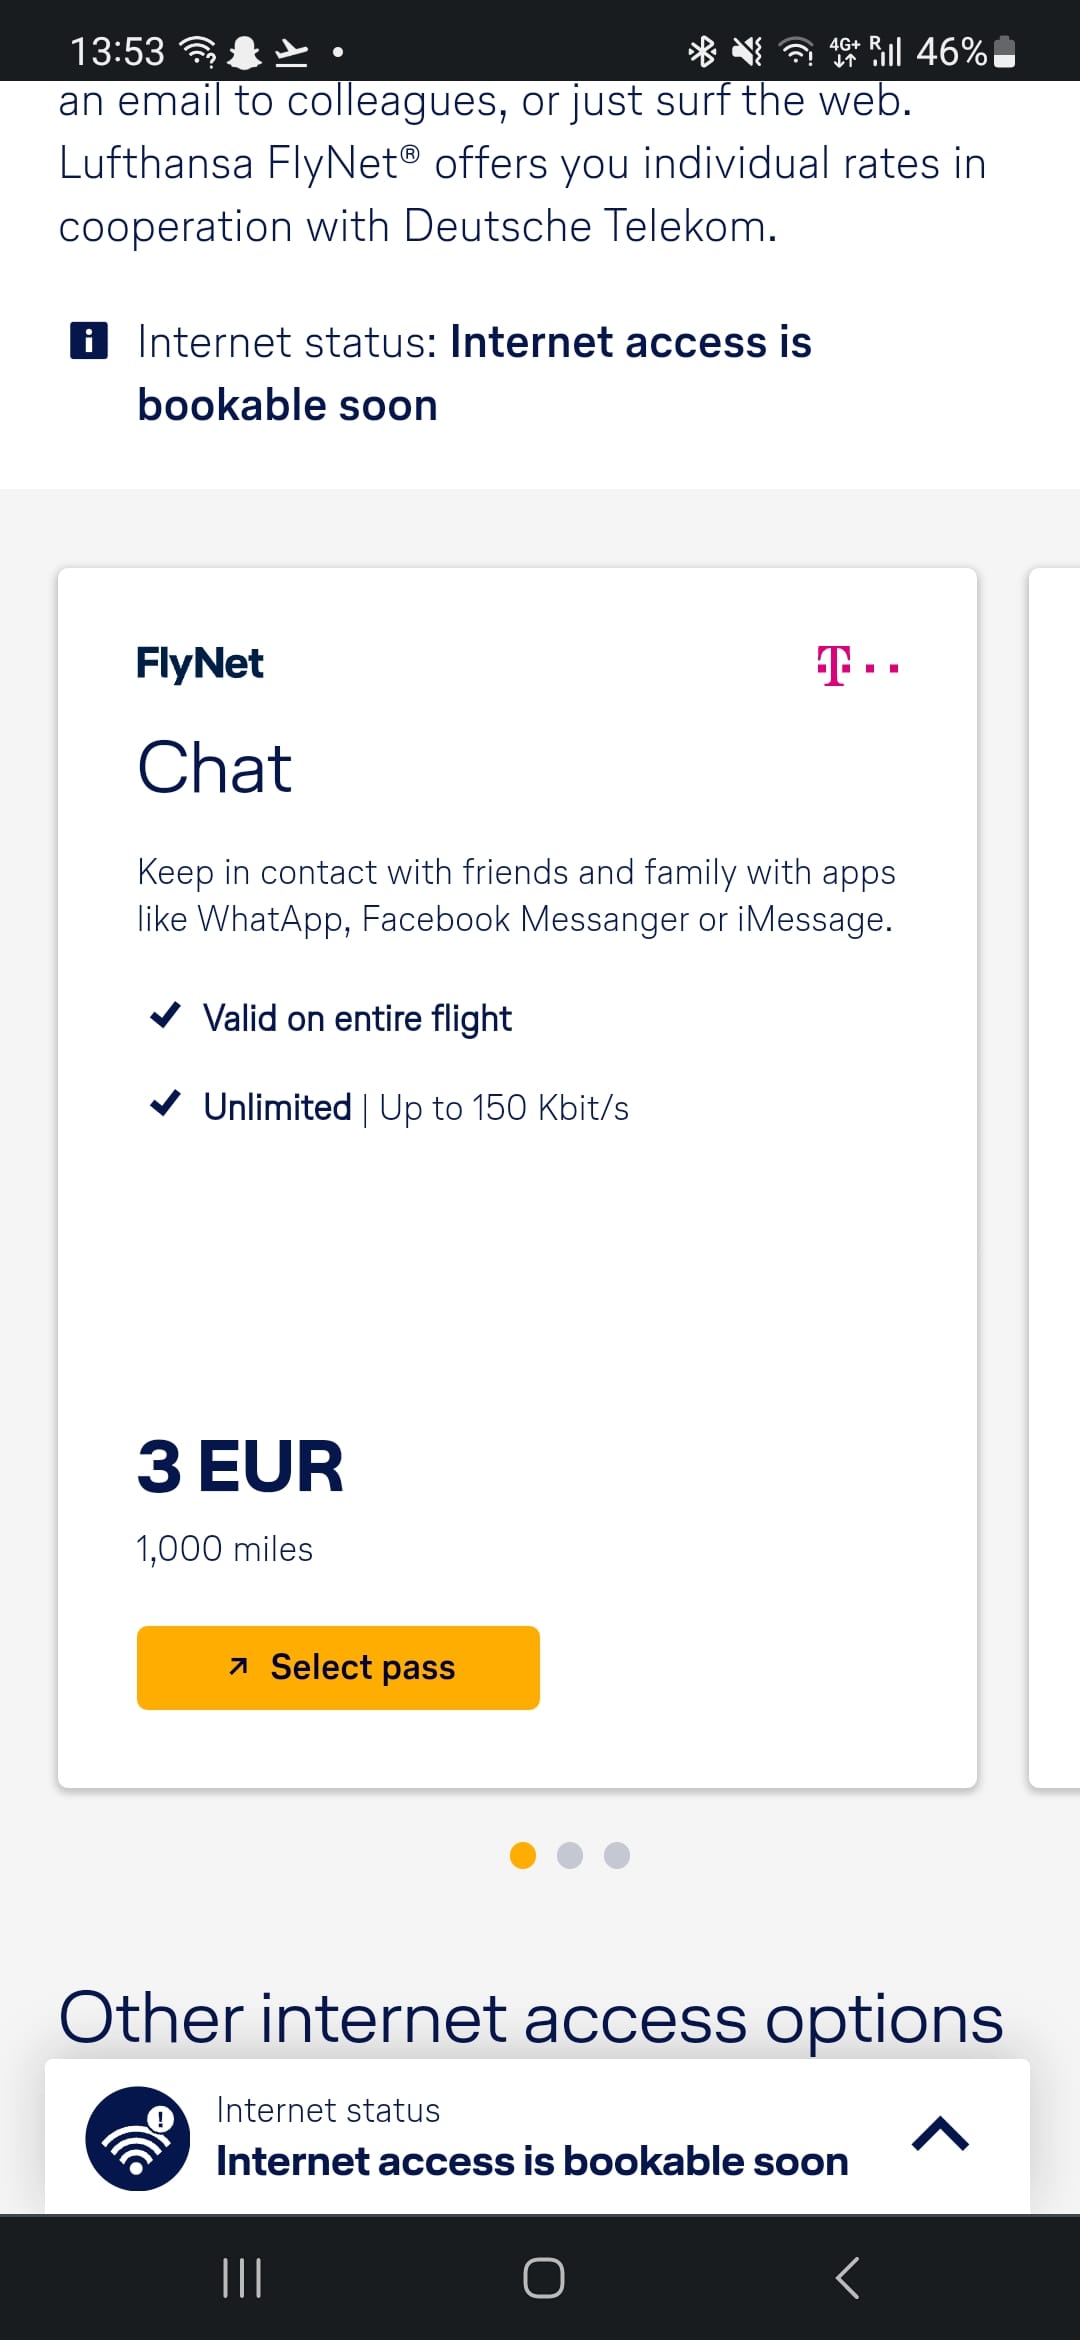This screenshot has width=1080, height=2340.
Task: Tap the Wi-Fi warning status icon
Action: 138,2138
